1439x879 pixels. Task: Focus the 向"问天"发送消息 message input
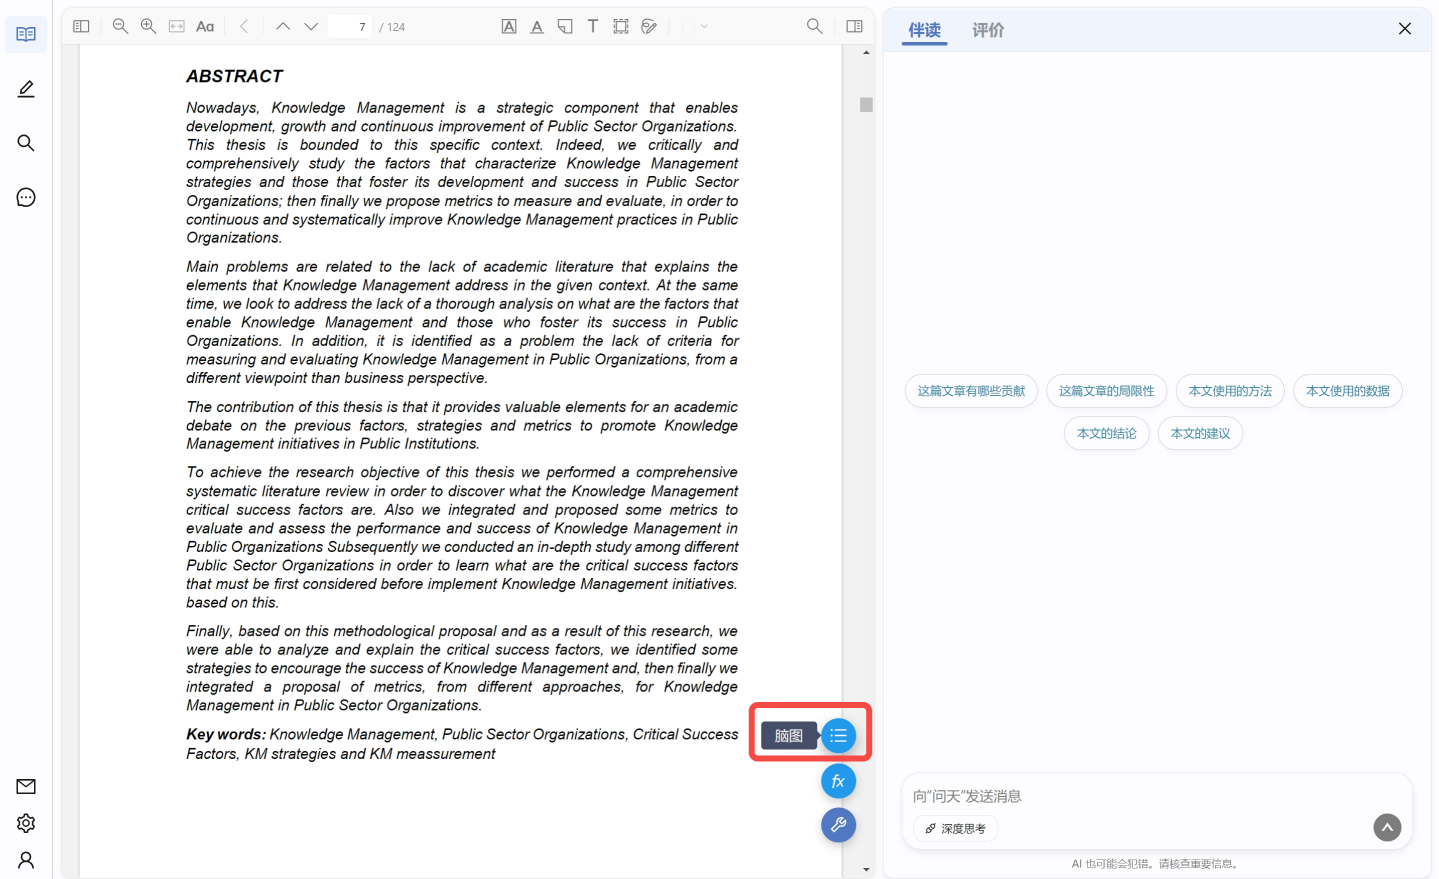(1157, 796)
